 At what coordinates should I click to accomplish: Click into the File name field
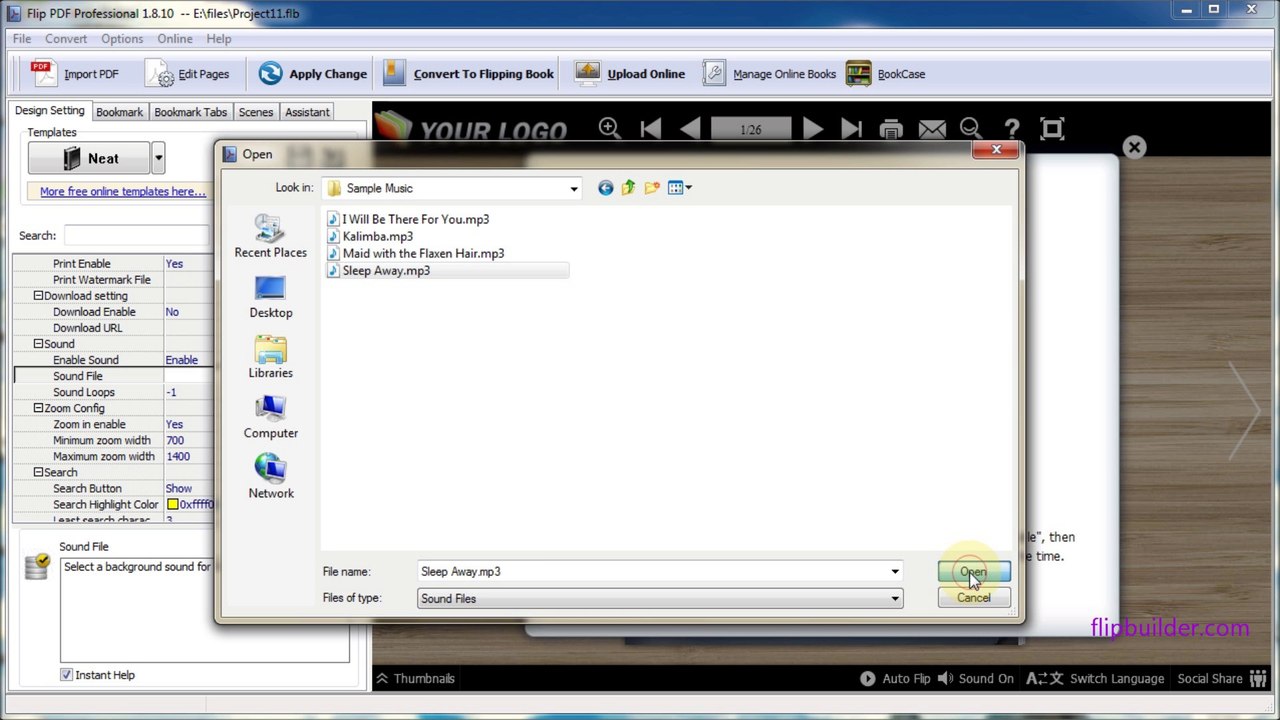coord(652,572)
